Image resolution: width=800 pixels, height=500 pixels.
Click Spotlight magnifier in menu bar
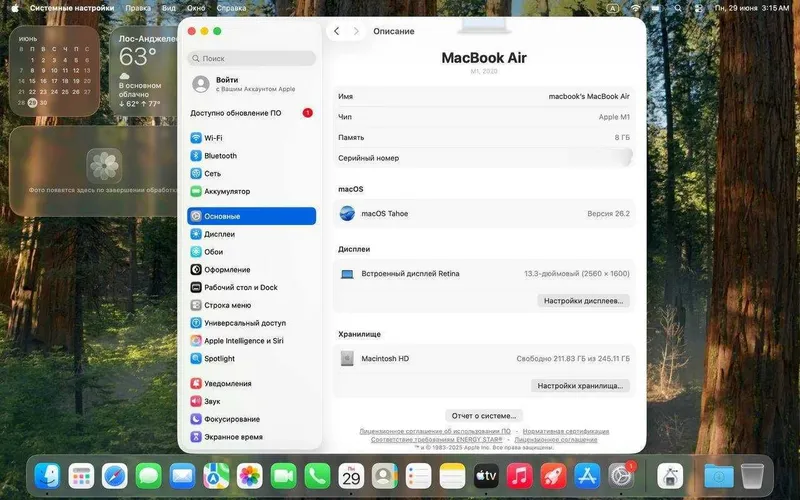[x=678, y=8]
